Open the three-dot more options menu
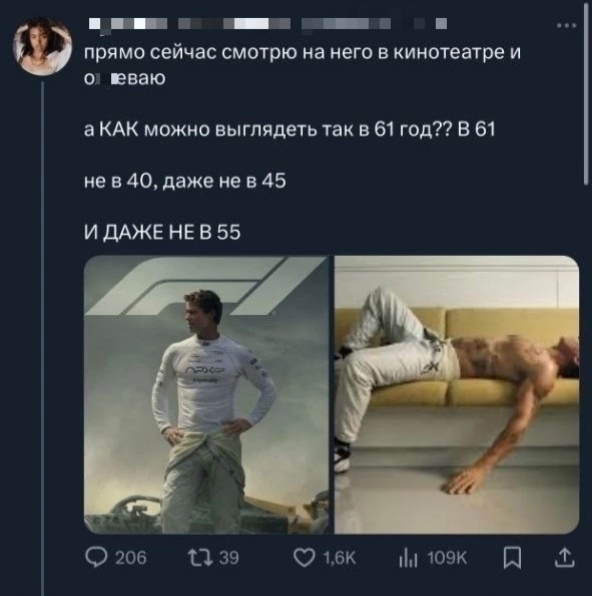The height and width of the screenshot is (596, 592). click(567, 26)
